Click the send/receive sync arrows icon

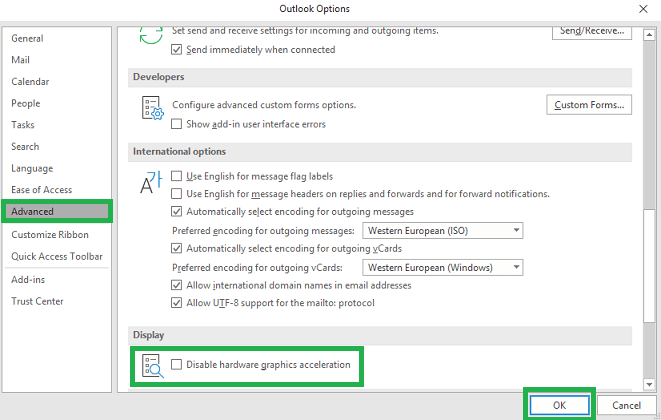point(151,35)
